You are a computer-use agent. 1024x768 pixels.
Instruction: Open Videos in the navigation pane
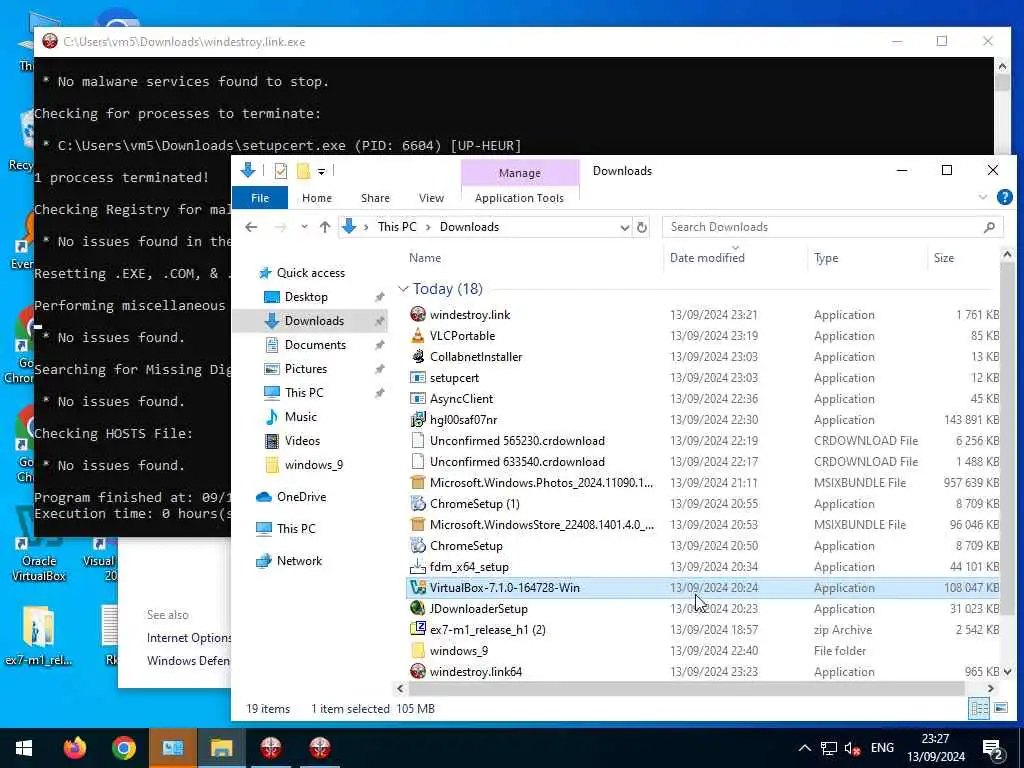pyautogui.click(x=302, y=441)
